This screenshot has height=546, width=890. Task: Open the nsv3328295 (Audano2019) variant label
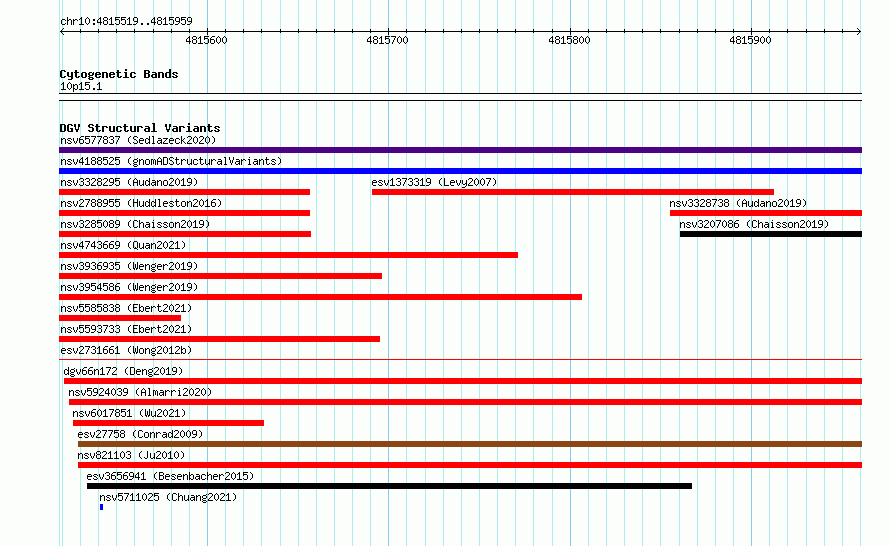tap(129, 182)
